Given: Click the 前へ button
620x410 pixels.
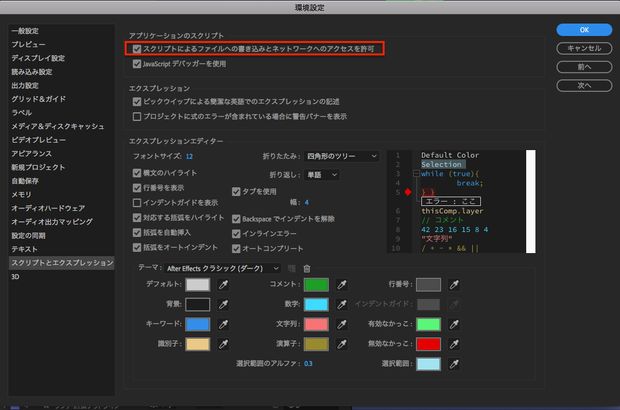Looking at the screenshot, I should pyautogui.click(x=584, y=67).
